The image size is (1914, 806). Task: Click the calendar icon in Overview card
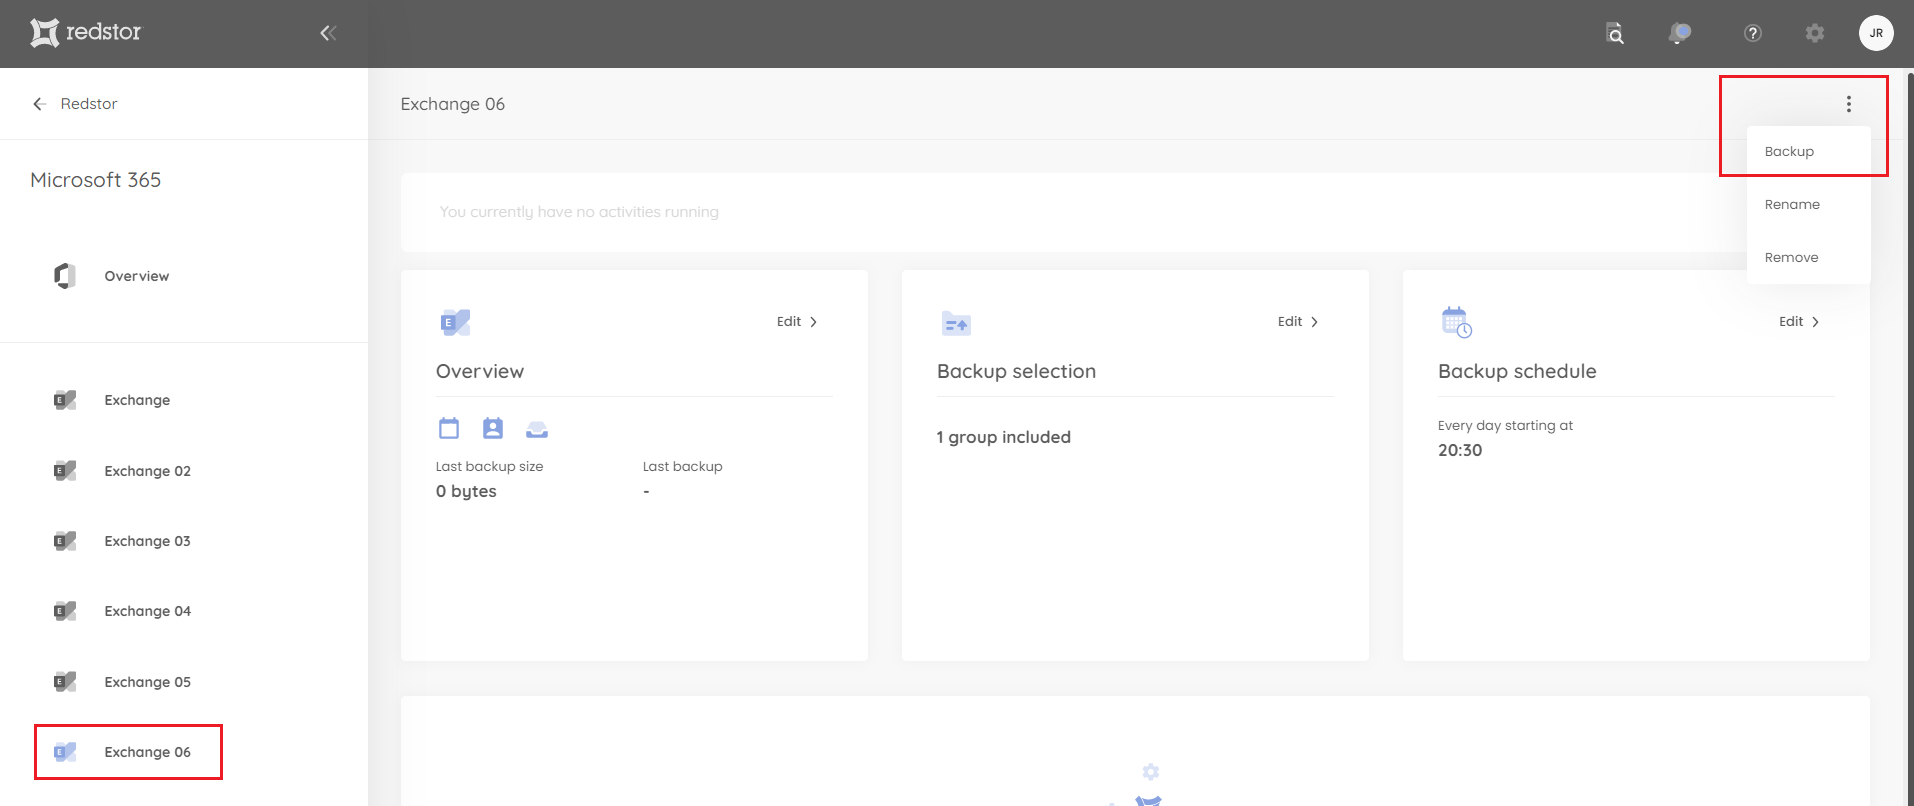(x=449, y=429)
